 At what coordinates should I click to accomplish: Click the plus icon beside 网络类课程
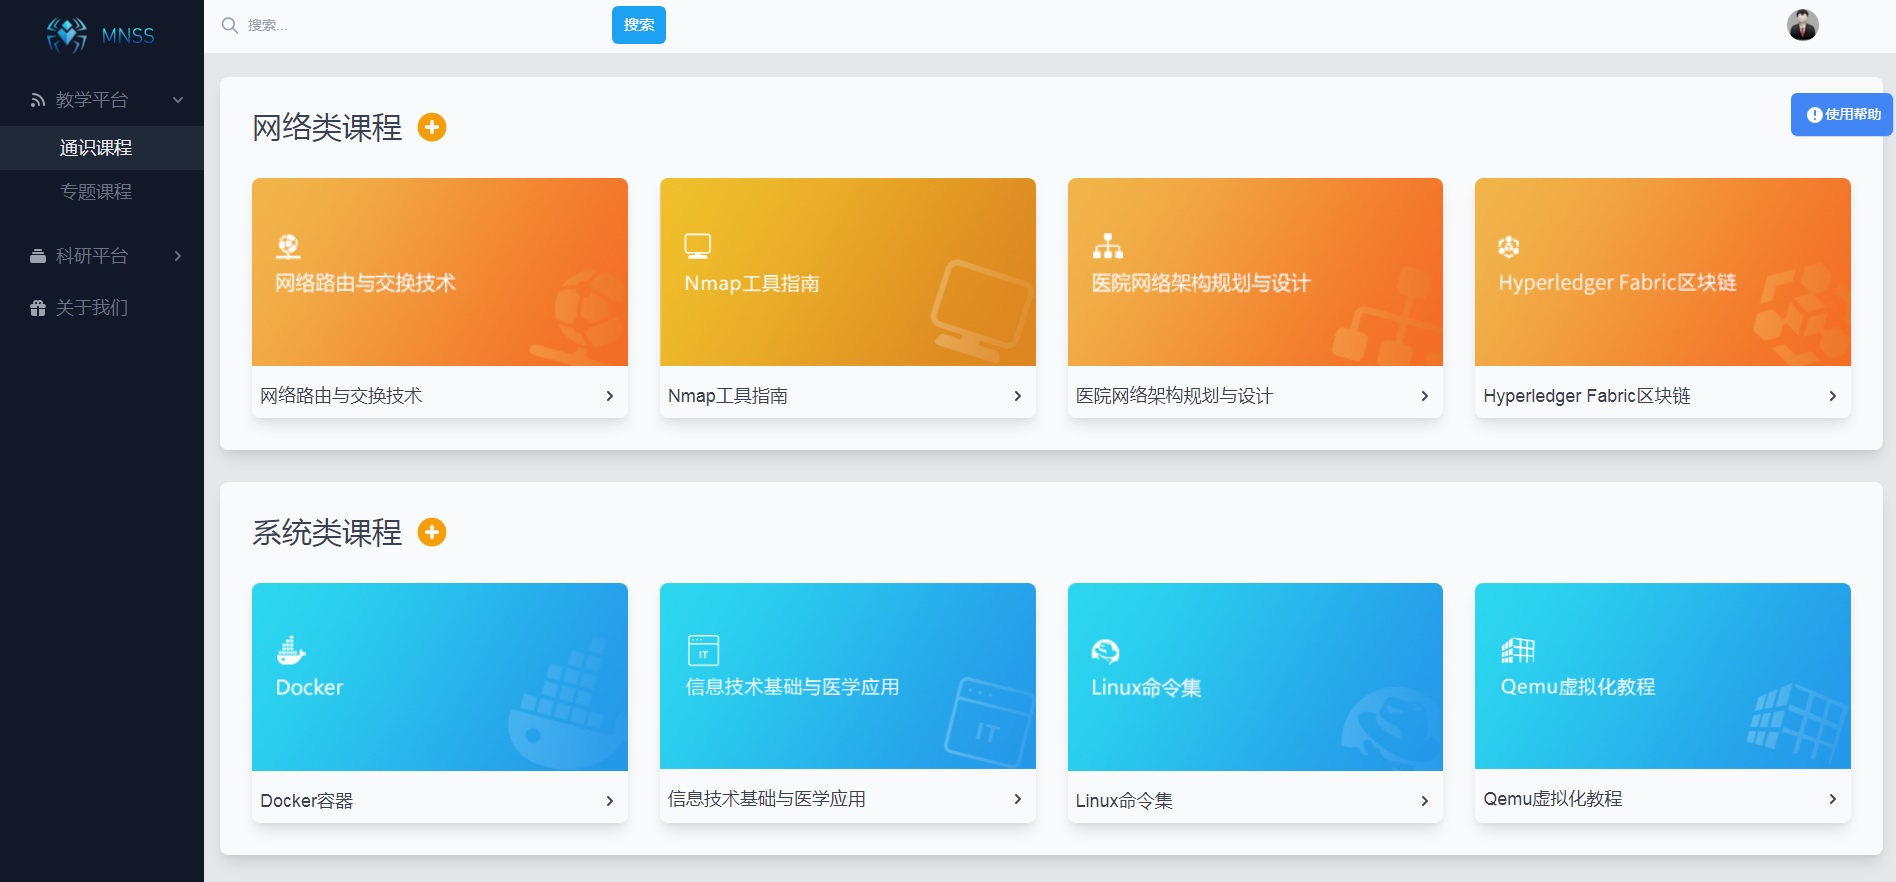(x=432, y=128)
